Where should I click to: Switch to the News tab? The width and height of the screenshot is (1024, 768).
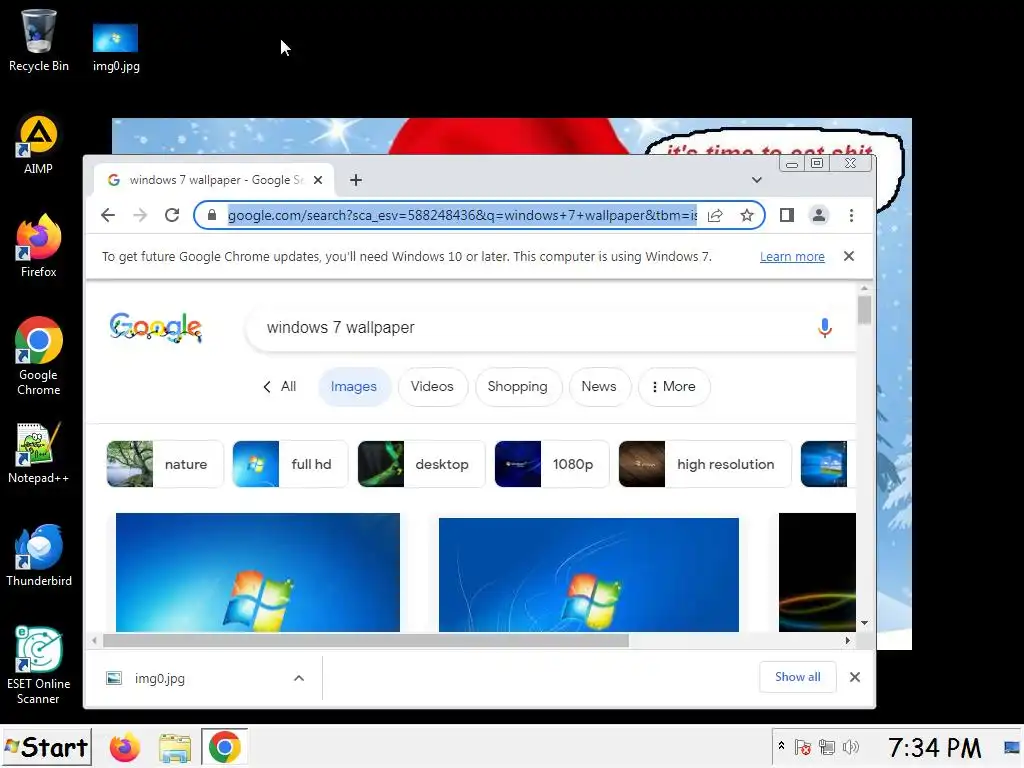pos(599,387)
